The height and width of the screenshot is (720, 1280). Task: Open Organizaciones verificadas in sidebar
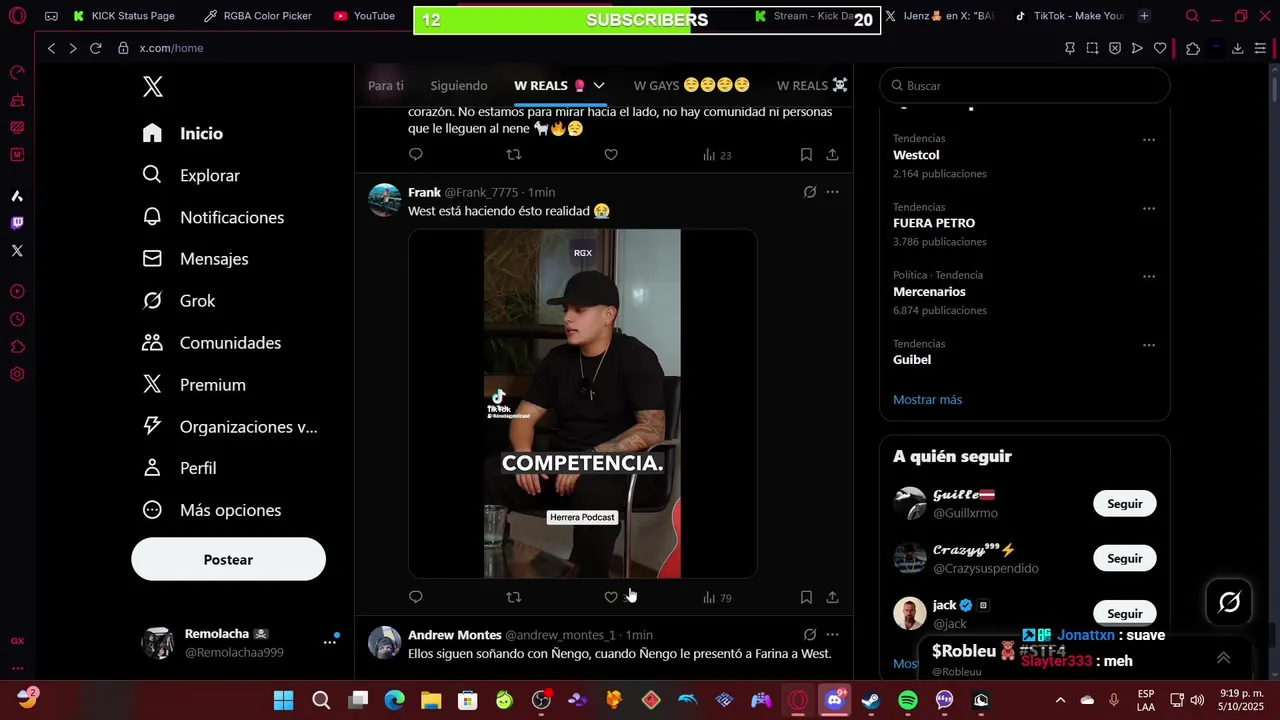click(x=230, y=427)
